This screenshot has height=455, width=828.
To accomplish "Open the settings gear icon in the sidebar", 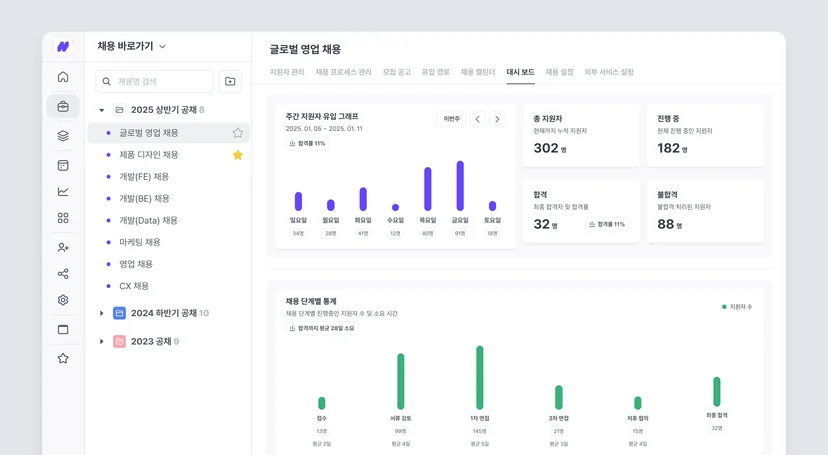I will (x=63, y=300).
